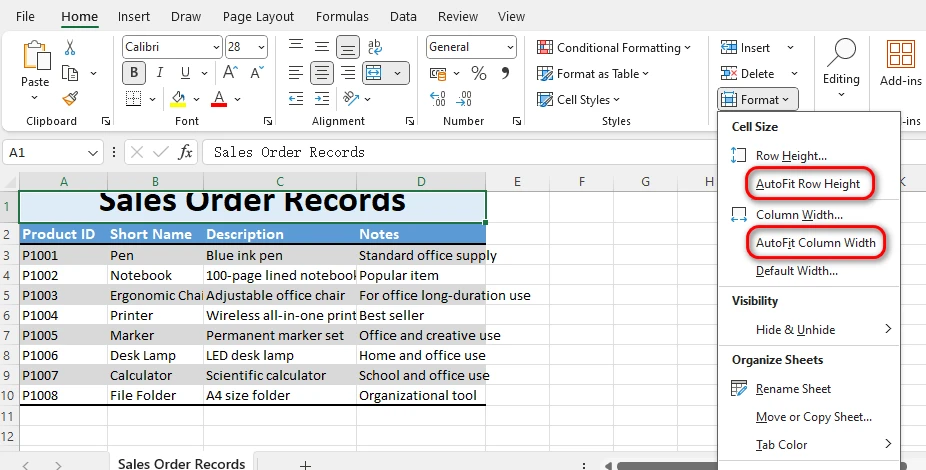The height and width of the screenshot is (470, 926).
Task: Click the Orientation text rotation icon
Action: pyautogui.click(x=351, y=99)
